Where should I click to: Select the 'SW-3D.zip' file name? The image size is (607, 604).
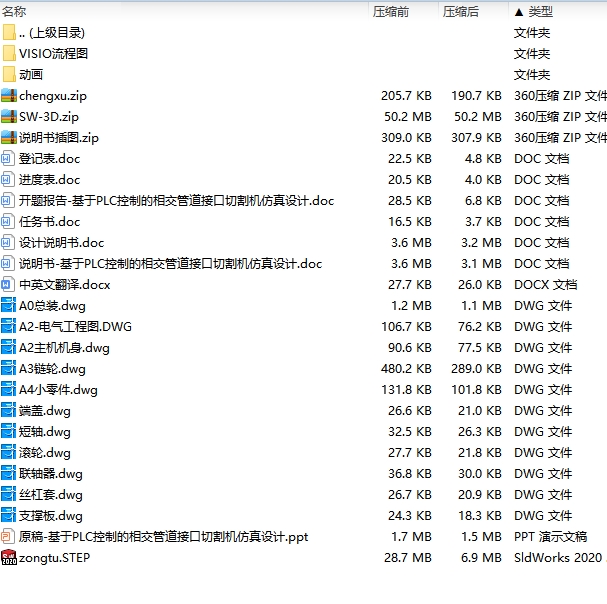tap(49, 117)
